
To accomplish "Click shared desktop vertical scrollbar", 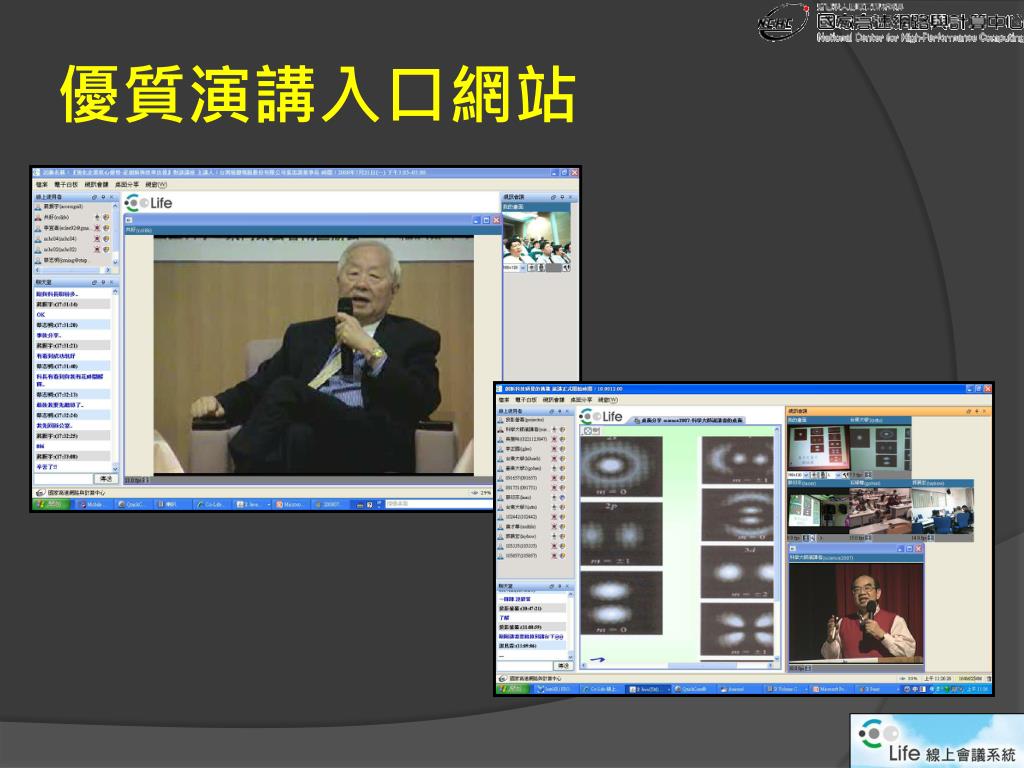I will [777, 546].
